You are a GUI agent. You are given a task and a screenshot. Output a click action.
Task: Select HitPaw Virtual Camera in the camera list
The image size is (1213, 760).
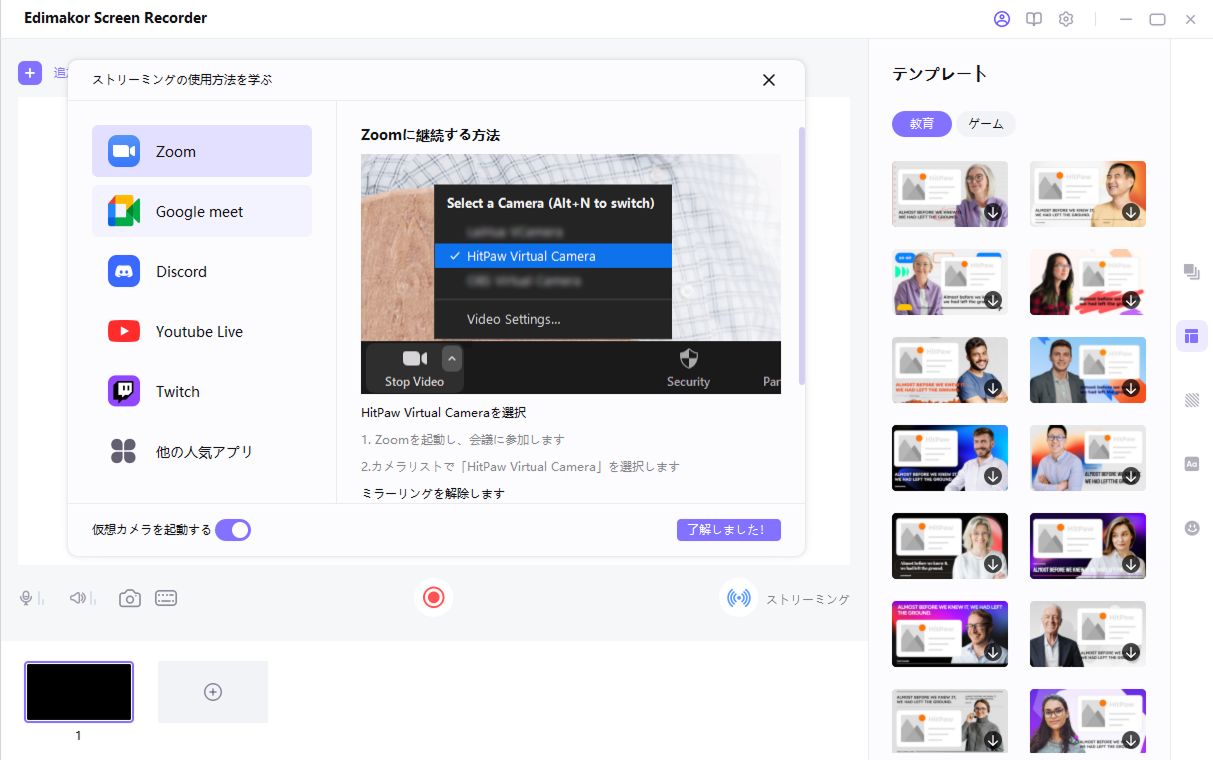(553, 255)
